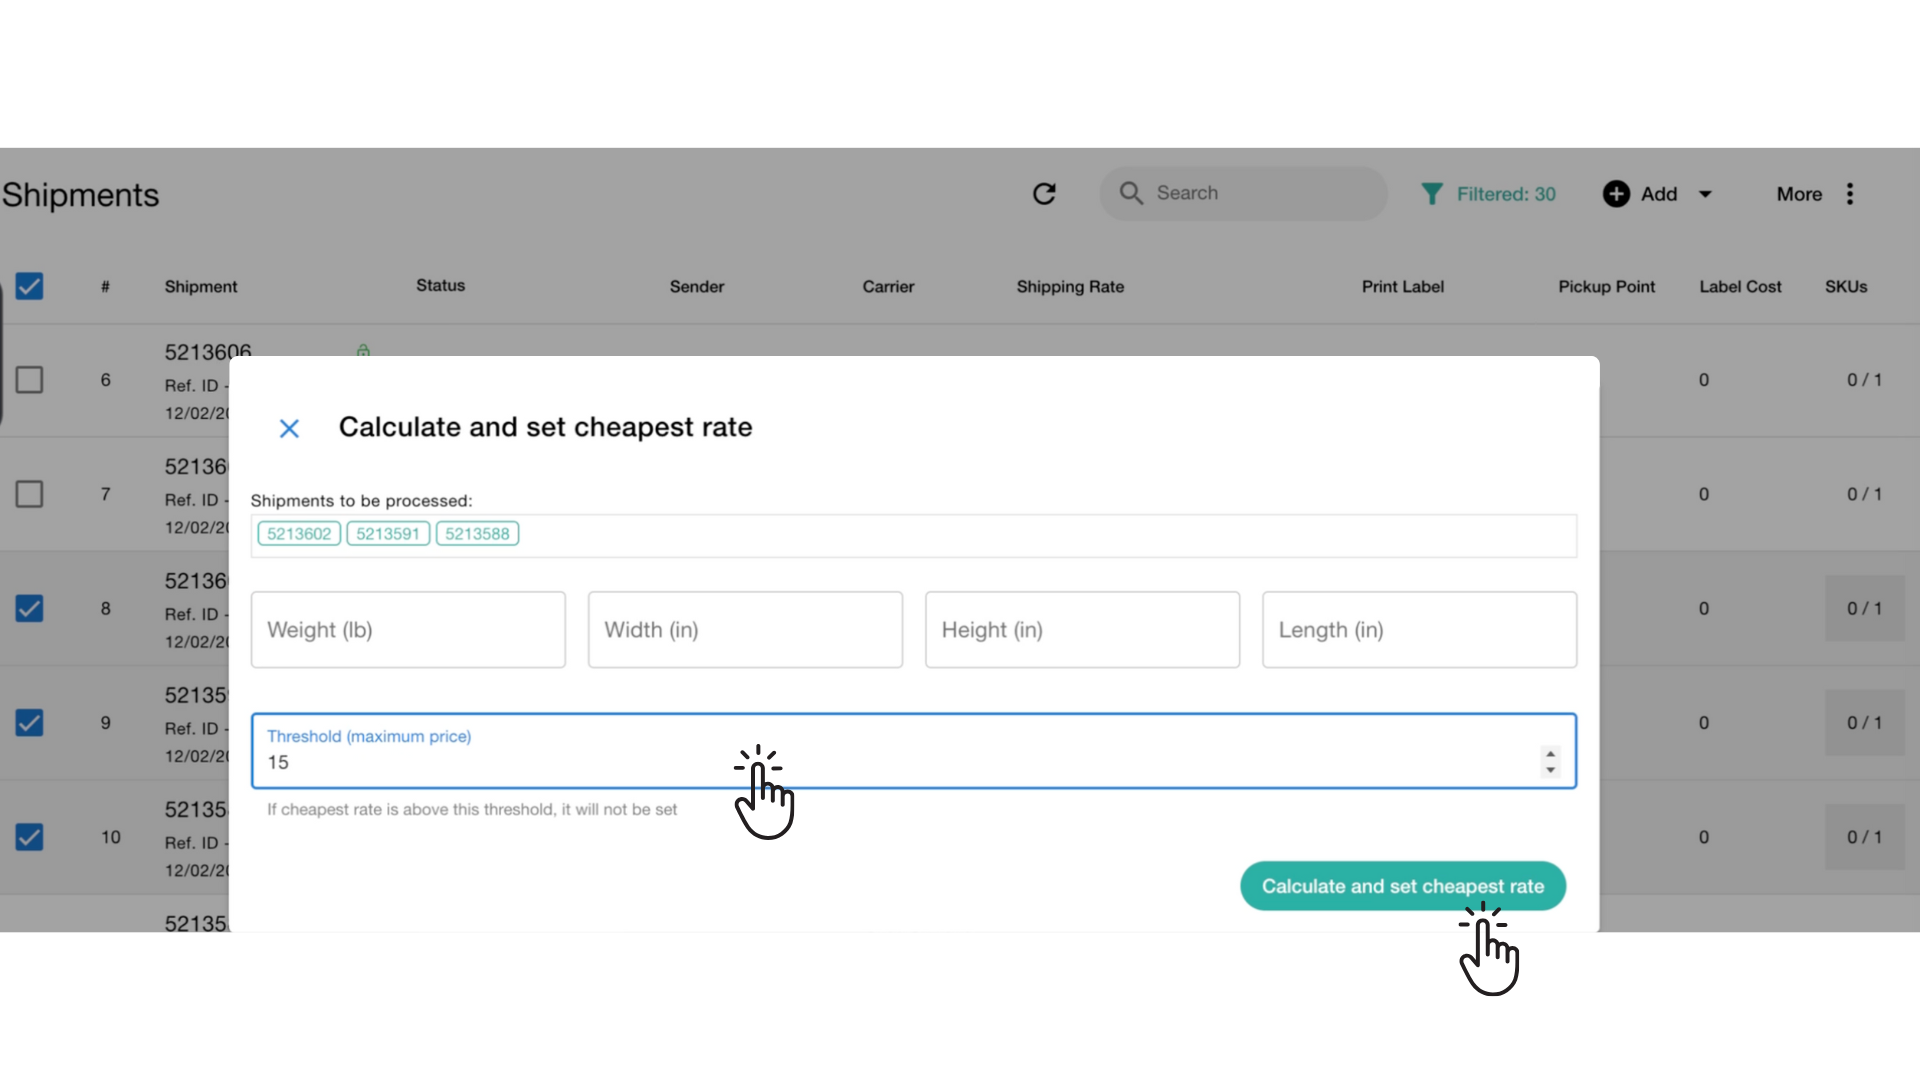
Task: Click the search magnifier icon
Action: [1131, 193]
